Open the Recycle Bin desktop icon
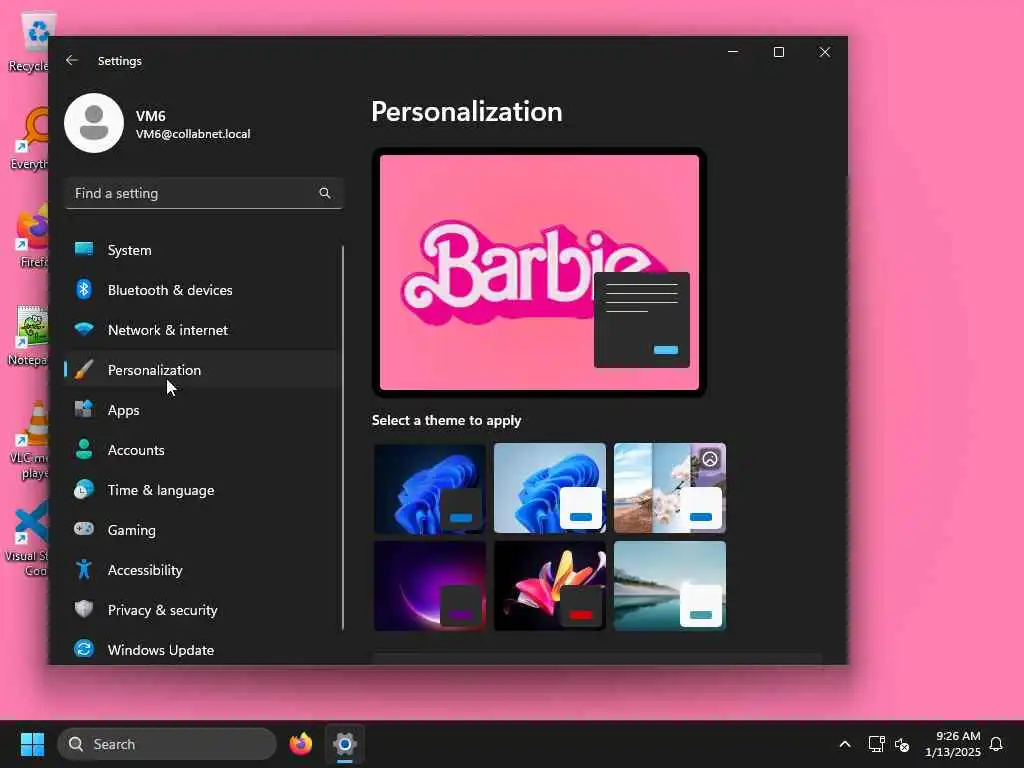The image size is (1024, 768). pos(31,42)
